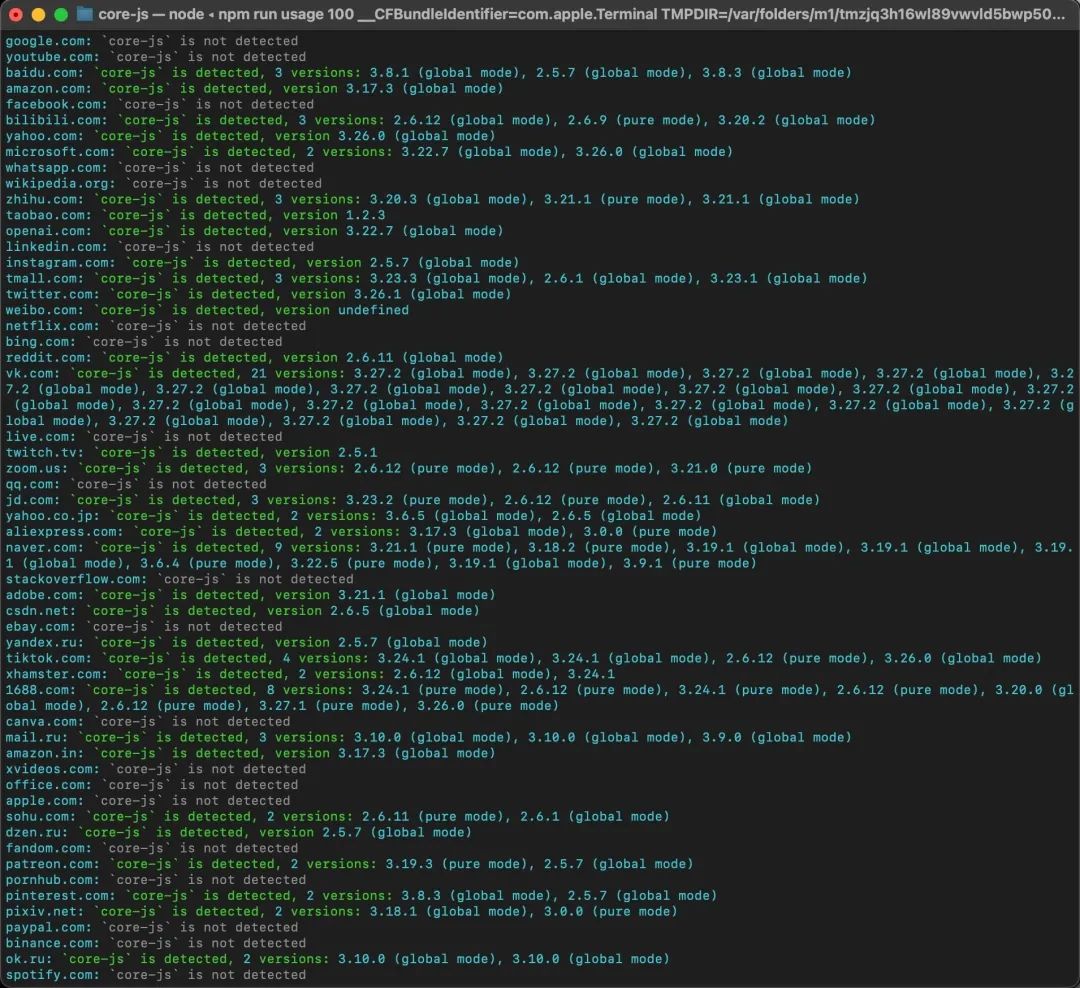Select the 1688.com 8 versions text
Viewport: 1080px width, 988px height.
tap(540, 699)
